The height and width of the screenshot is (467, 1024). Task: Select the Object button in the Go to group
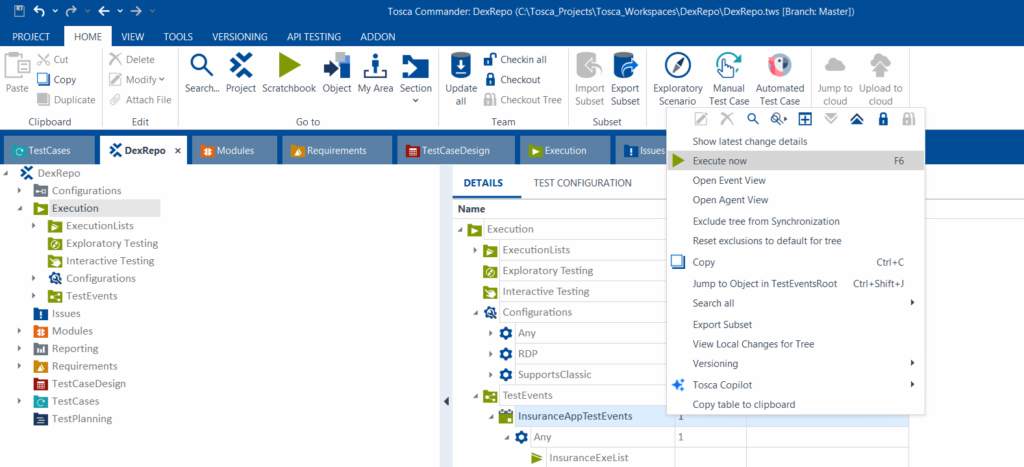(337, 73)
